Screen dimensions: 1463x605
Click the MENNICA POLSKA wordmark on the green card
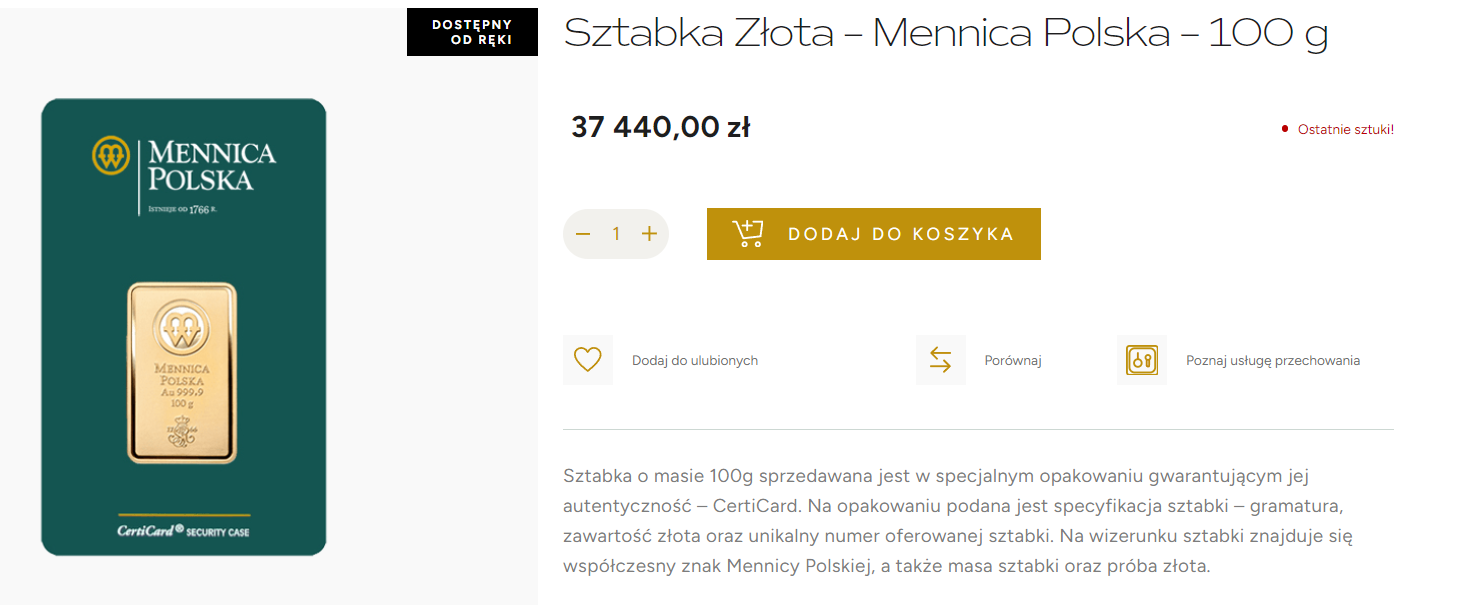click(x=211, y=166)
